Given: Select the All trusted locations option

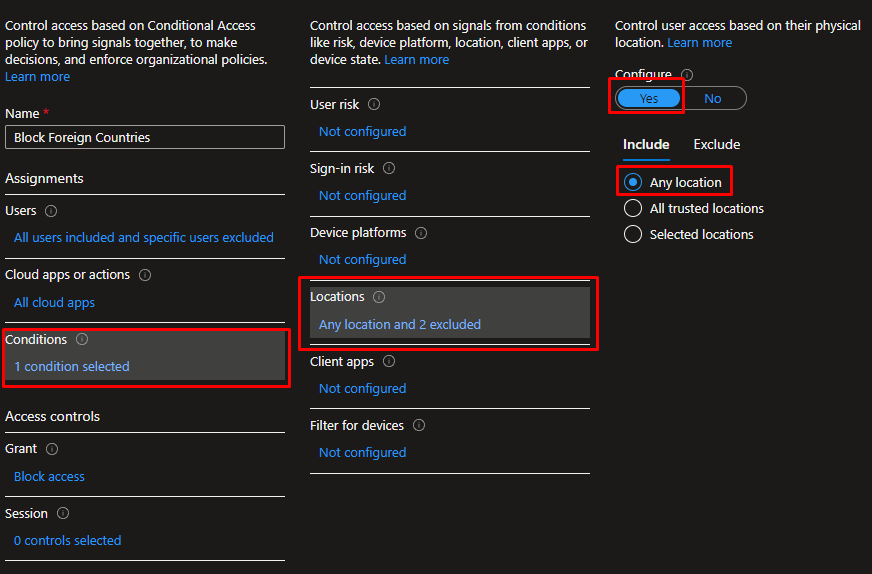Looking at the screenshot, I should [633, 208].
